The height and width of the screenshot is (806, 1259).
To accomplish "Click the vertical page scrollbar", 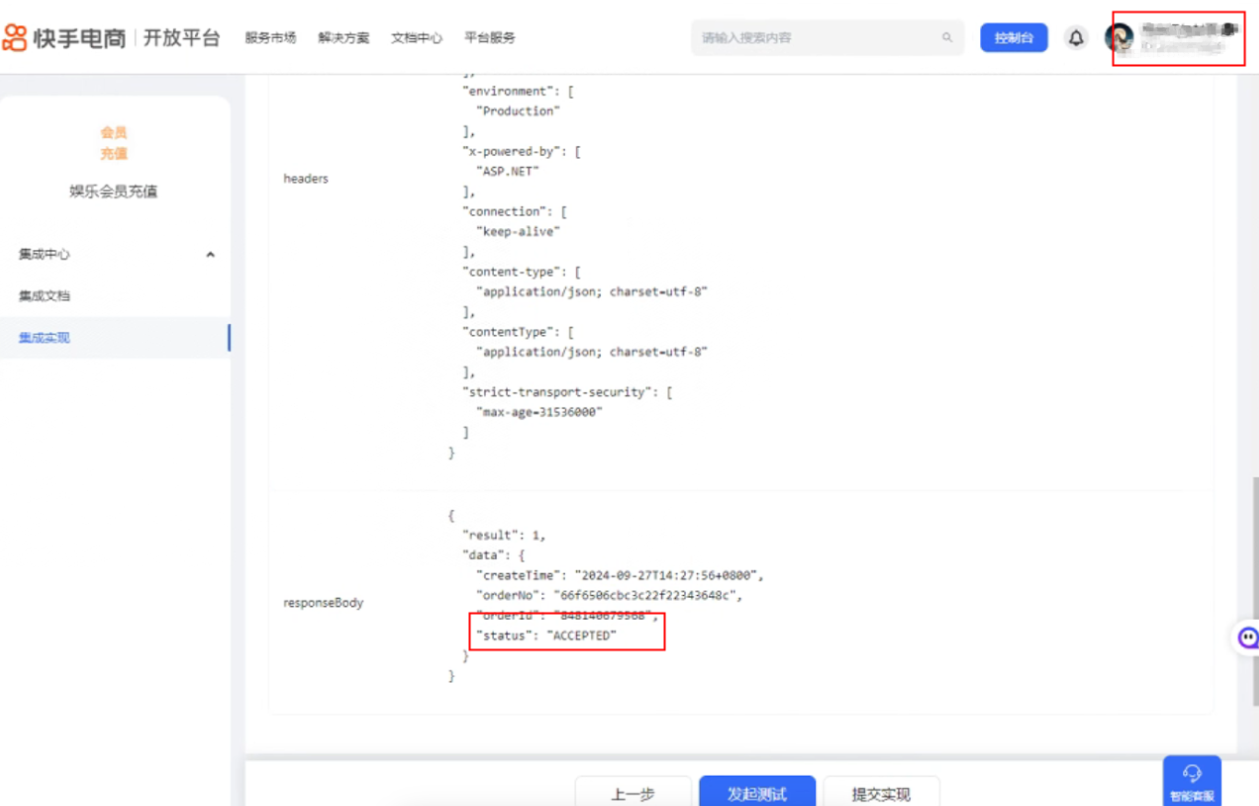I will pyautogui.click(x=1254, y=590).
